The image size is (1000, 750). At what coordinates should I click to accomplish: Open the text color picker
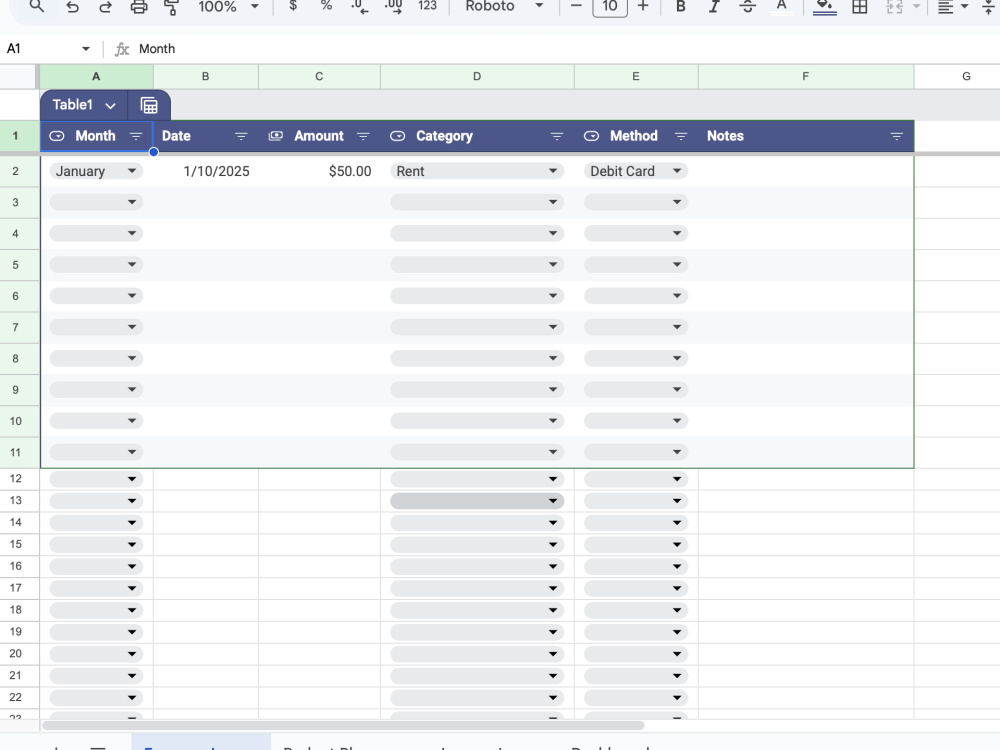click(x=781, y=6)
